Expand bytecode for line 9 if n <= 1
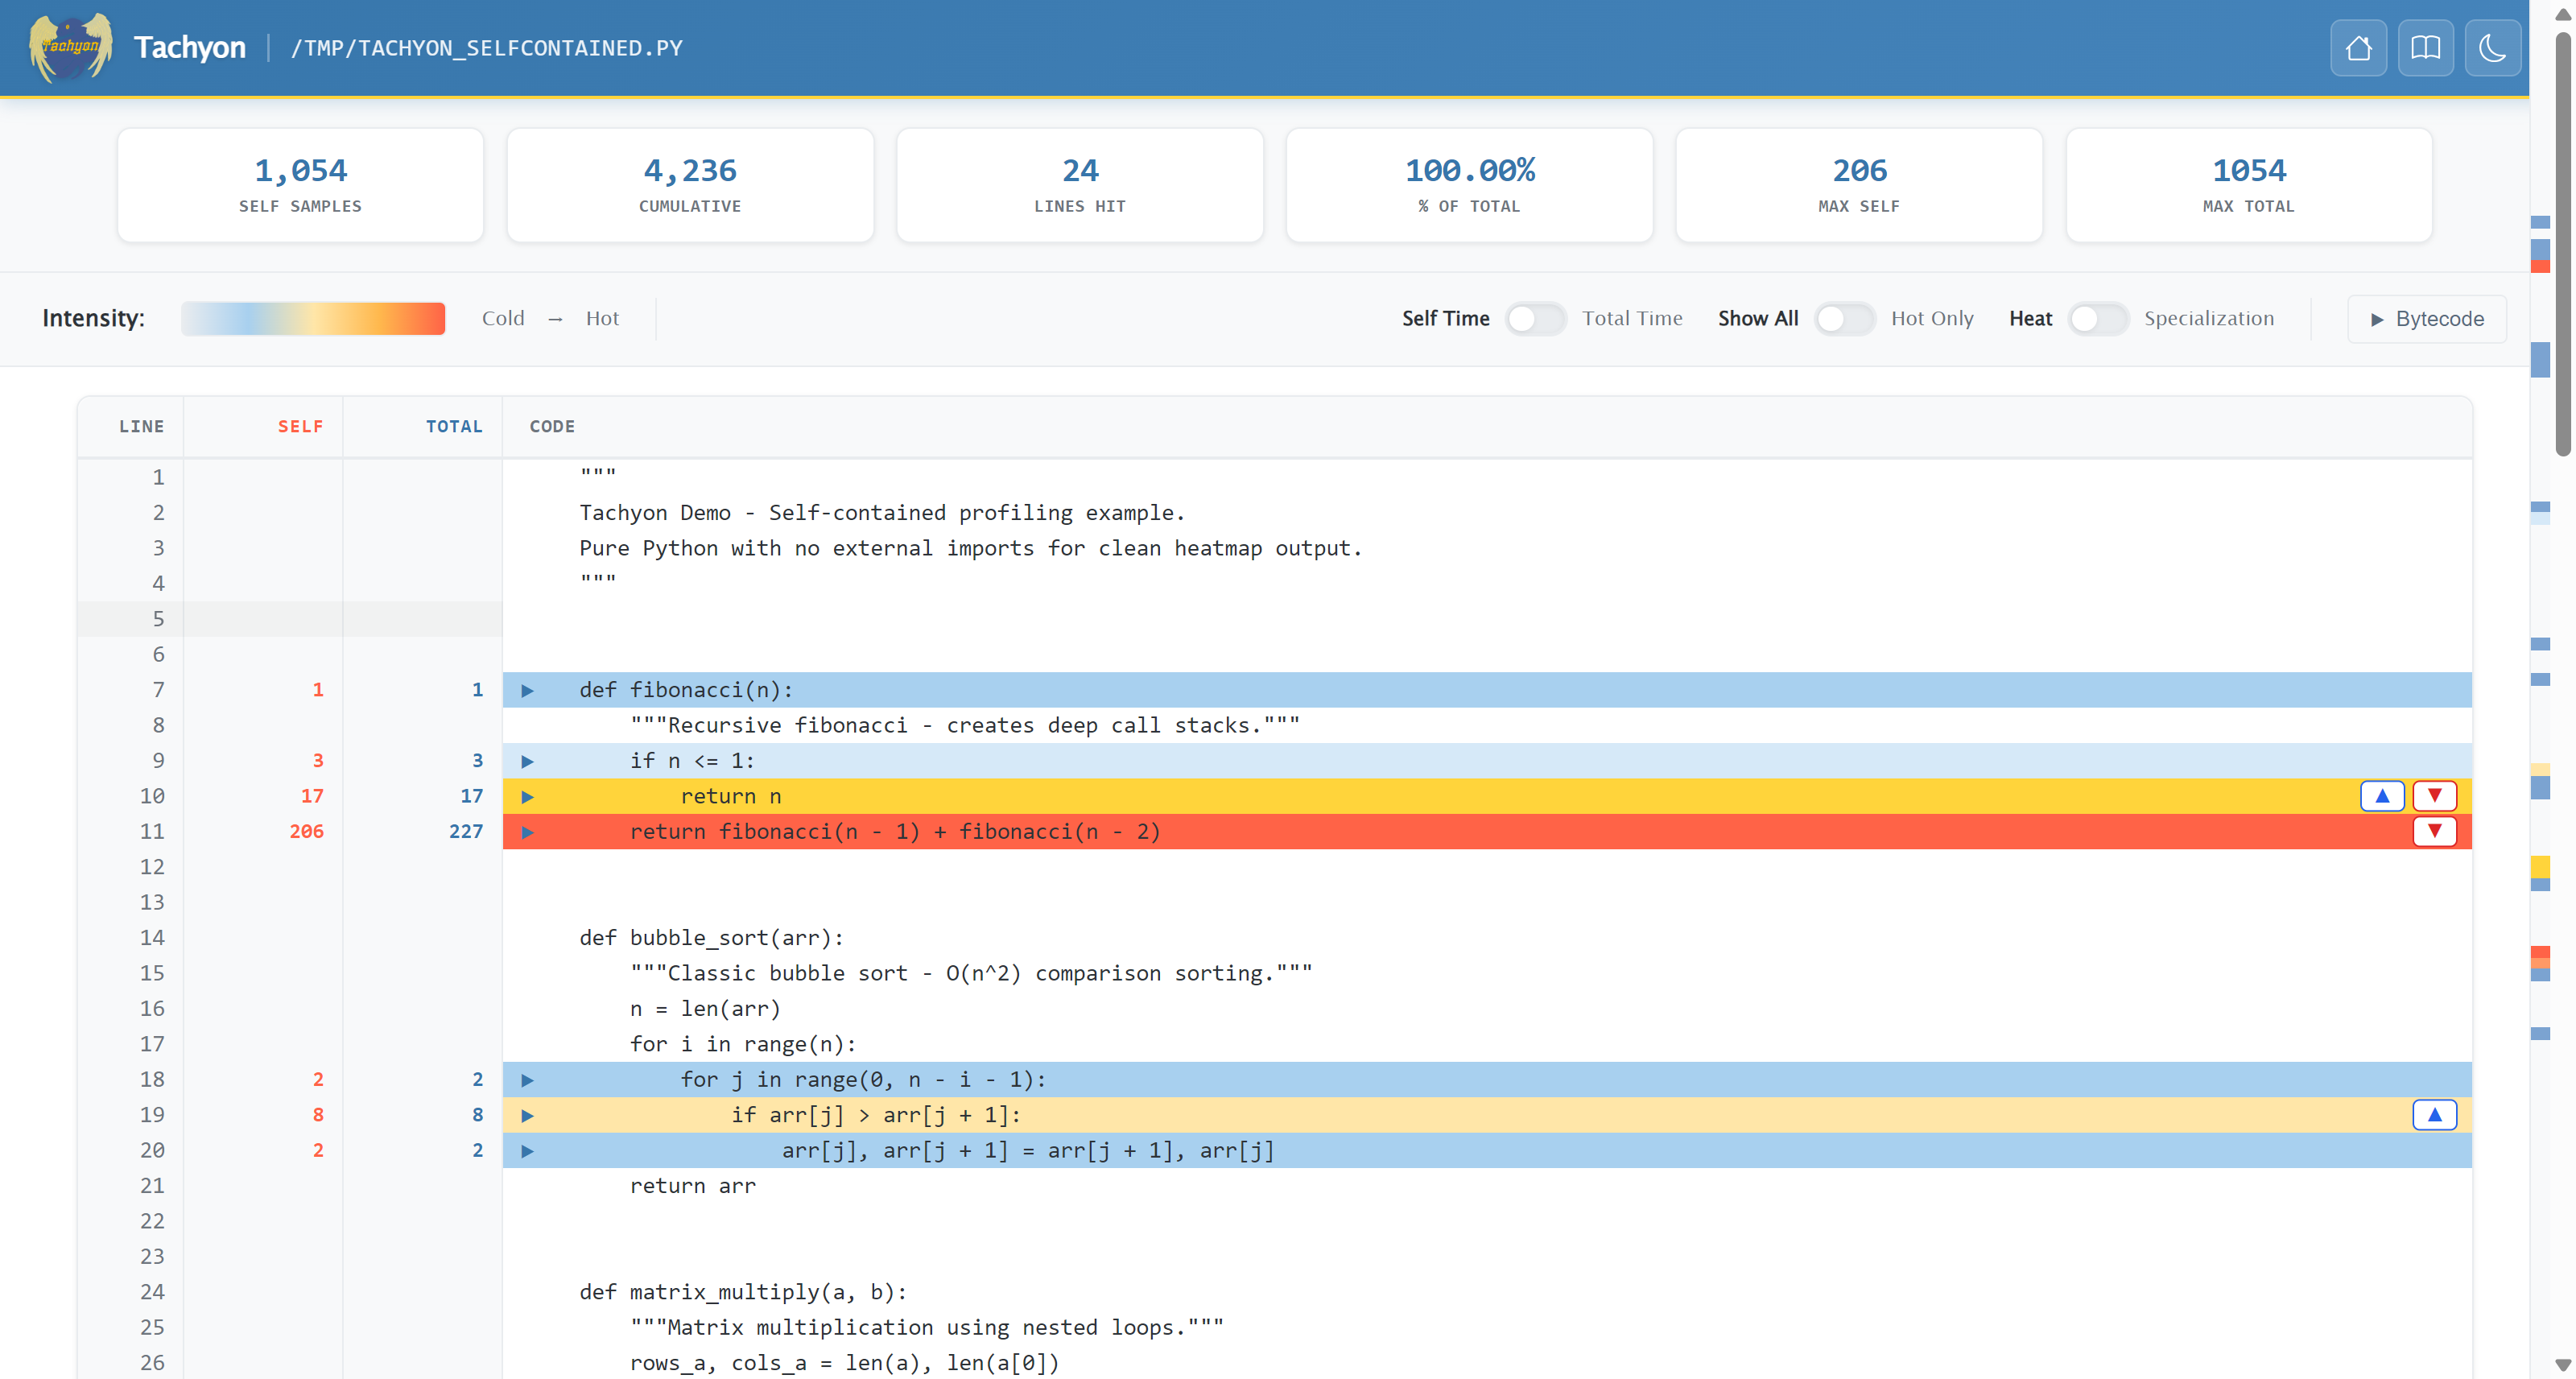2576x1379 pixels. [527, 761]
